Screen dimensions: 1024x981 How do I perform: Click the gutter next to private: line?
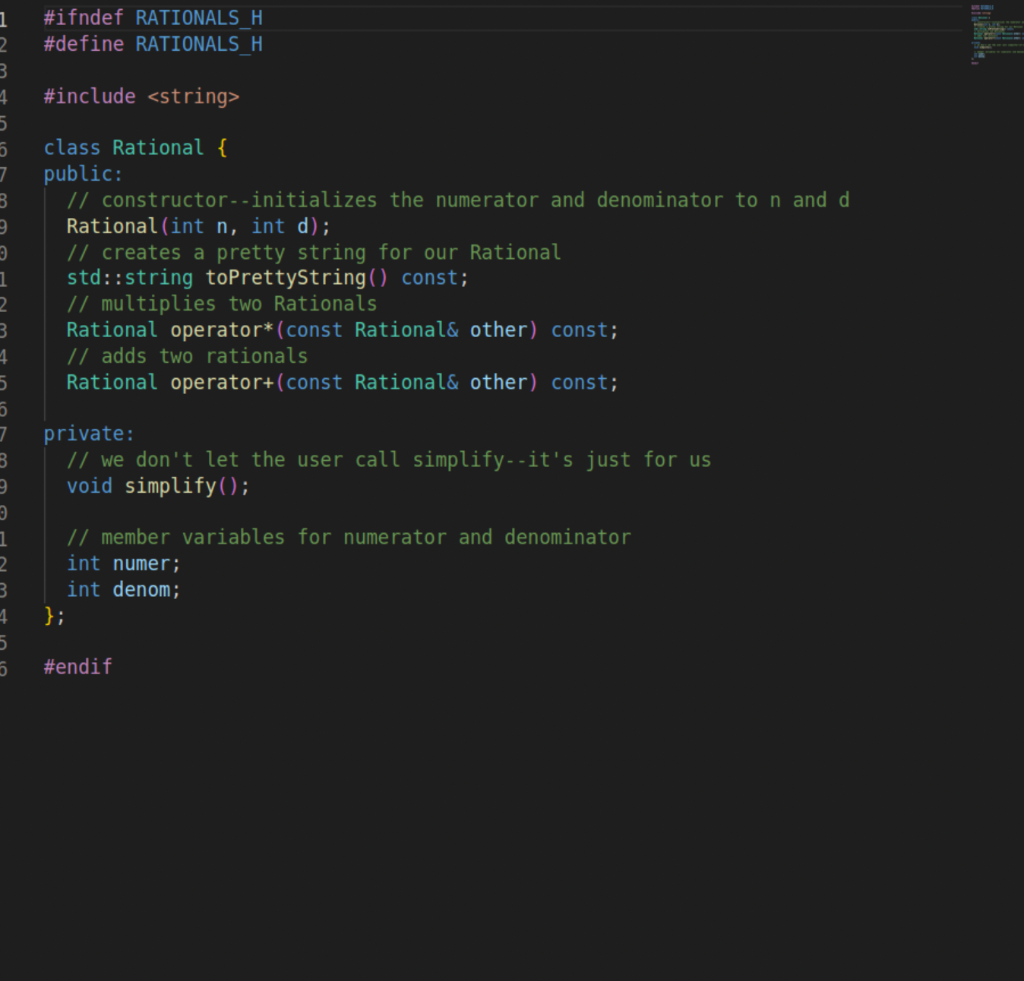(x=5, y=433)
